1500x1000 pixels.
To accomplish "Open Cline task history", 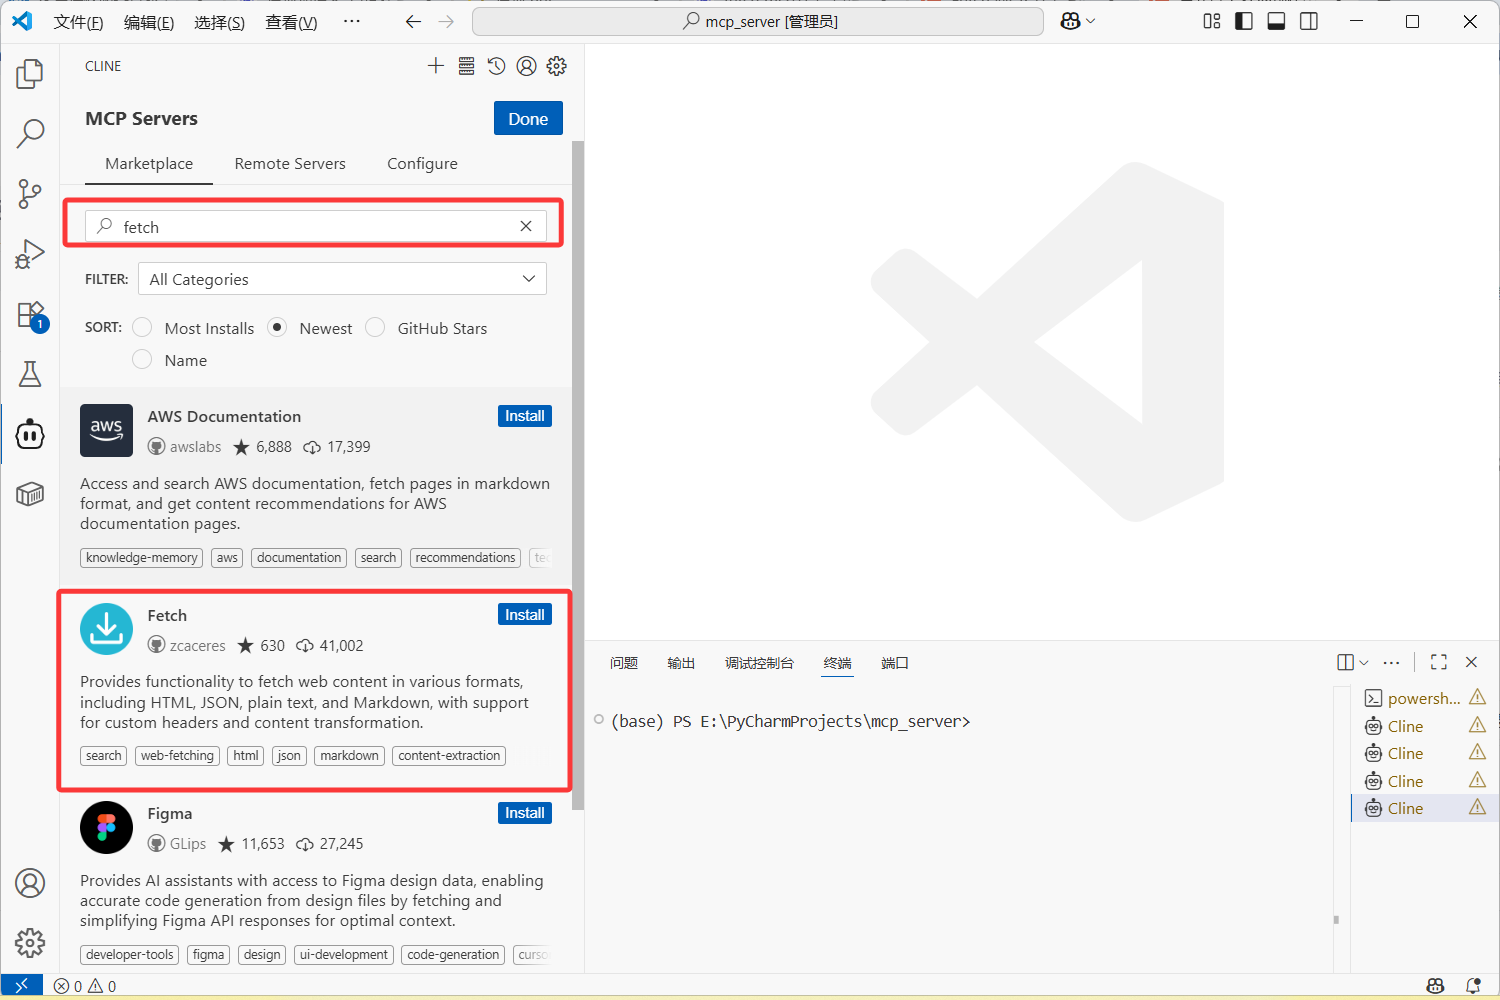I will pyautogui.click(x=496, y=66).
